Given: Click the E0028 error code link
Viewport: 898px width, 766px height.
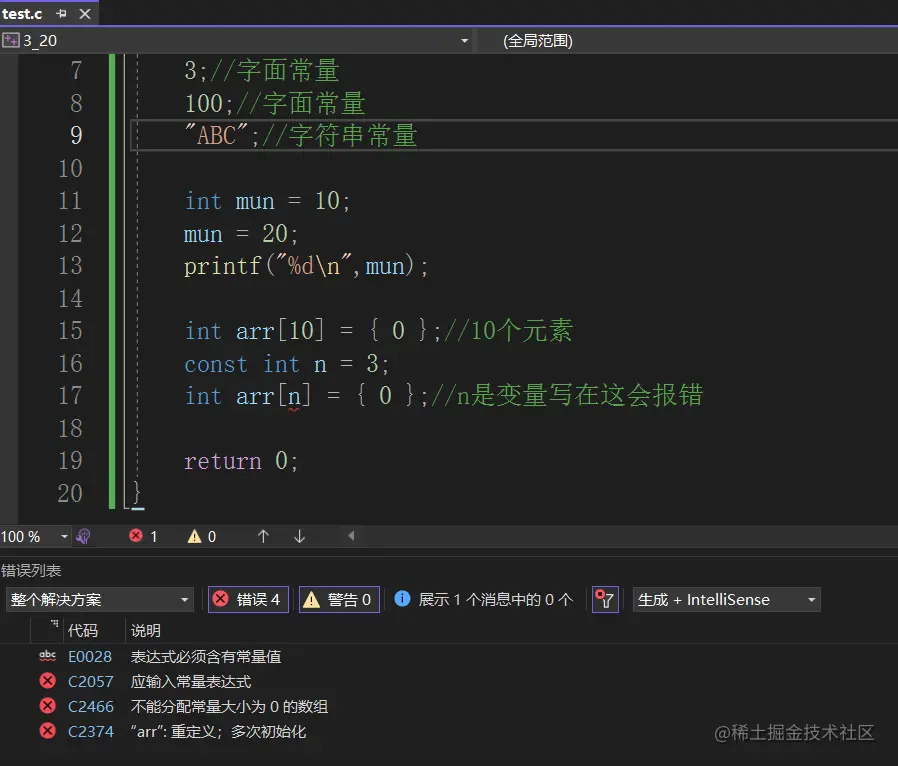Looking at the screenshot, I should [88, 657].
